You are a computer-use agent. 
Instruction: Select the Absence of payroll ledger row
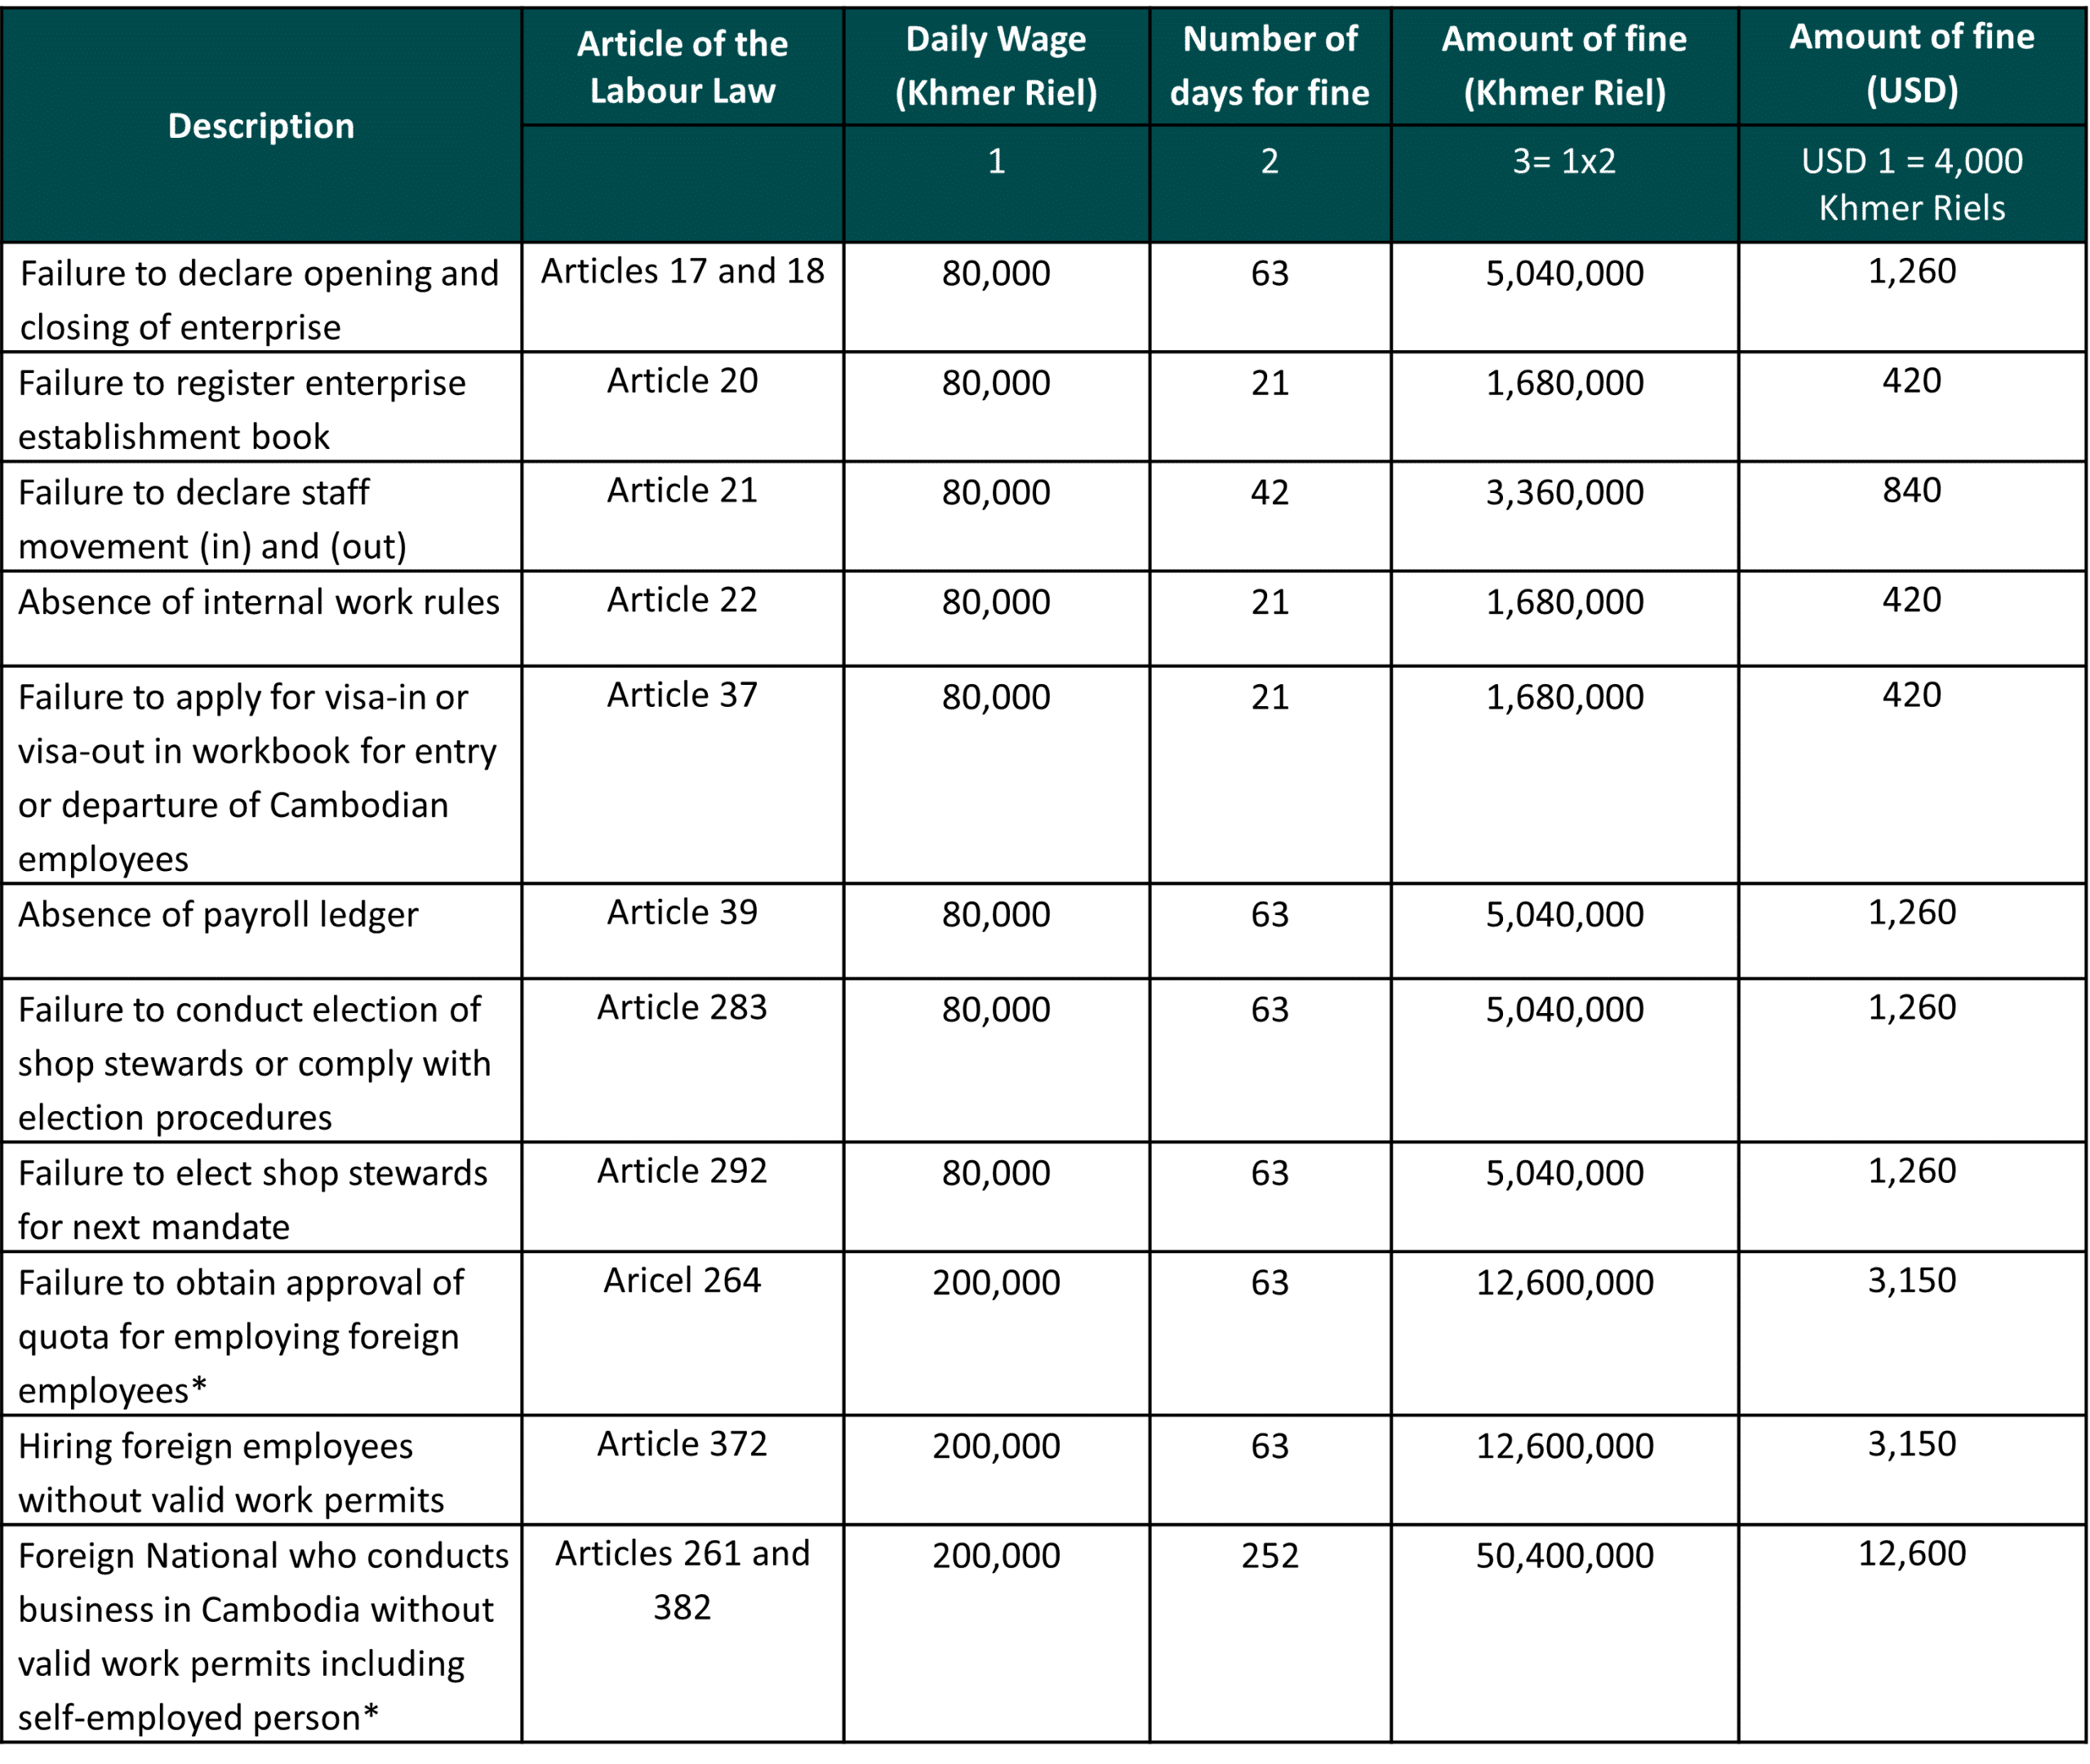218,915
